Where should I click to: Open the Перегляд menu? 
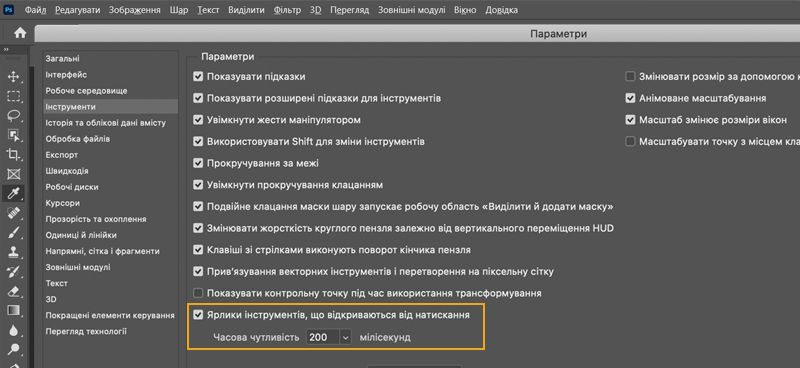pyautogui.click(x=349, y=10)
